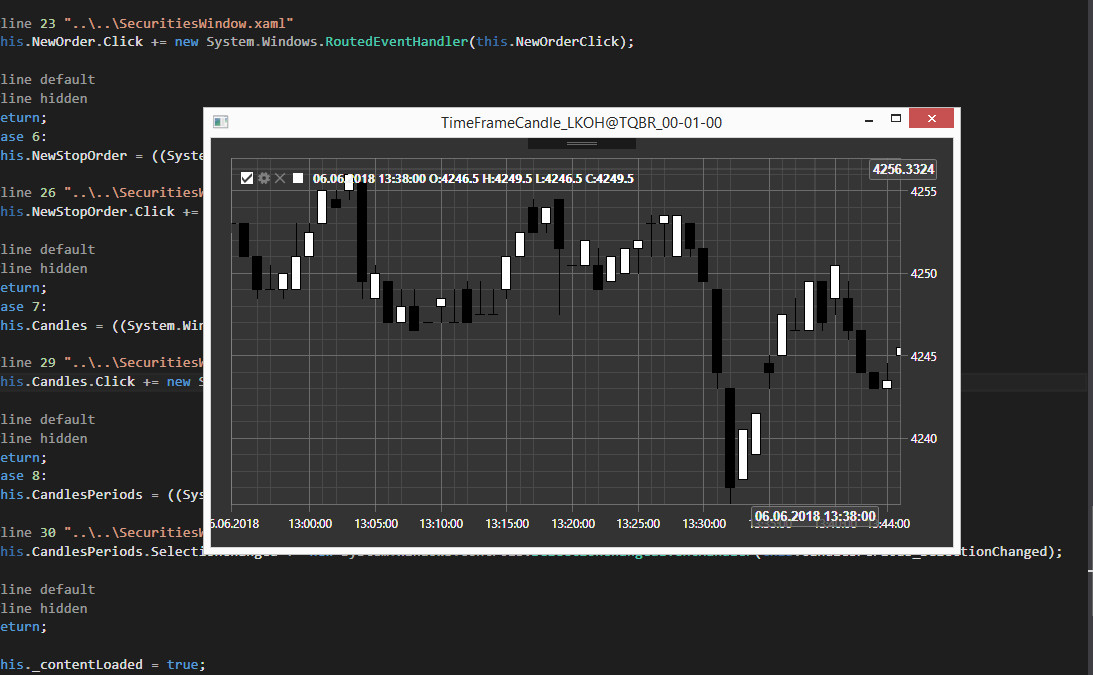The image size is (1093, 675).
Task: Click the 4250 label on price axis
Action: [x=923, y=274]
